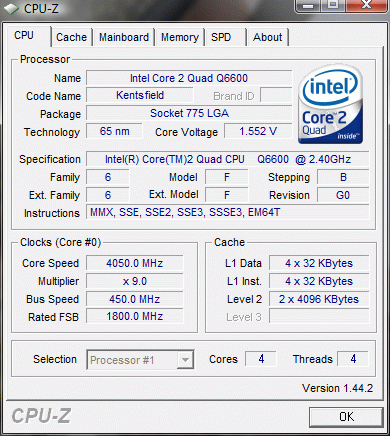The height and width of the screenshot is (436, 390).
Task: Open the About tab
Action: pos(267,37)
